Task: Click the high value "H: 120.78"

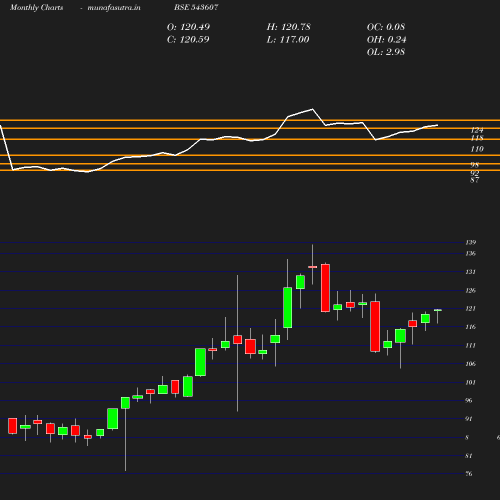Action: pyautogui.click(x=289, y=27)
